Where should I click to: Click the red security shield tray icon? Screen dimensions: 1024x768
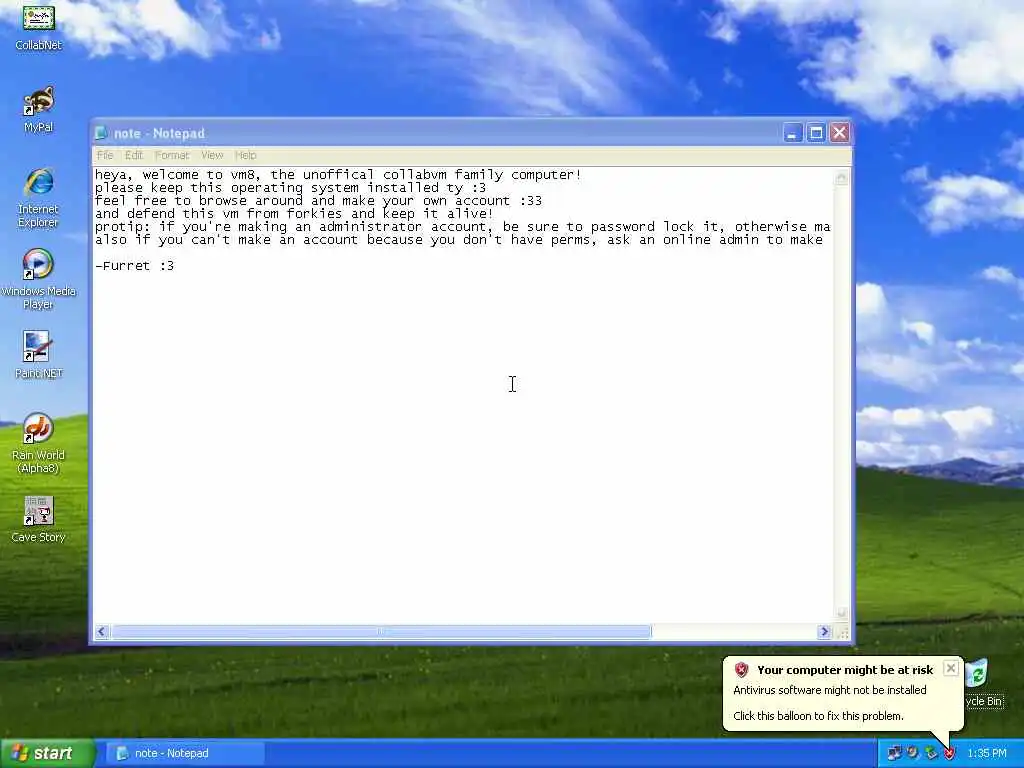pos(950,753)
